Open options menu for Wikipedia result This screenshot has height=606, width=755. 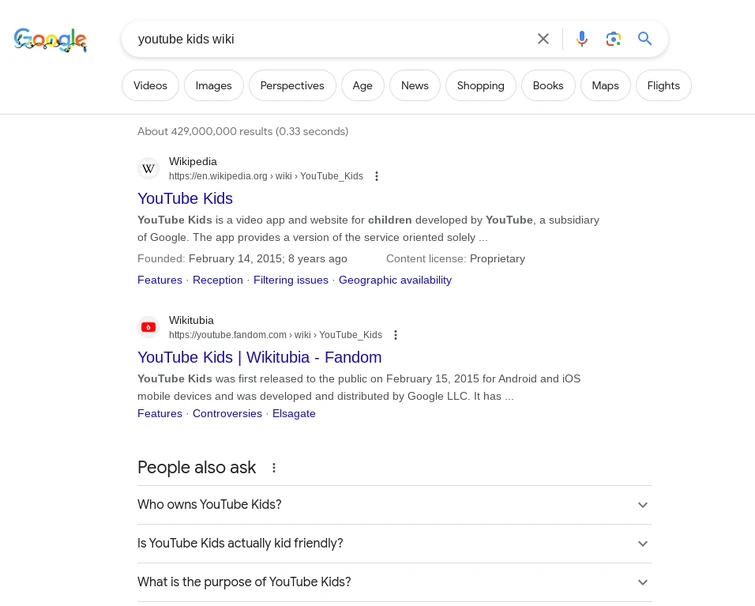pos(377,176)
